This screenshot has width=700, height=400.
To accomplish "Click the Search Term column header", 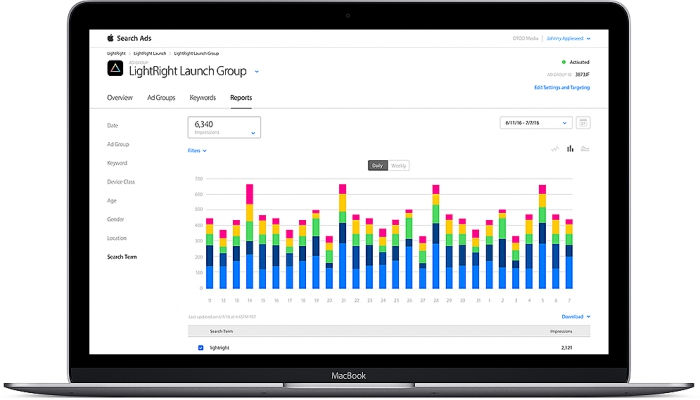I will pos(221,331).
